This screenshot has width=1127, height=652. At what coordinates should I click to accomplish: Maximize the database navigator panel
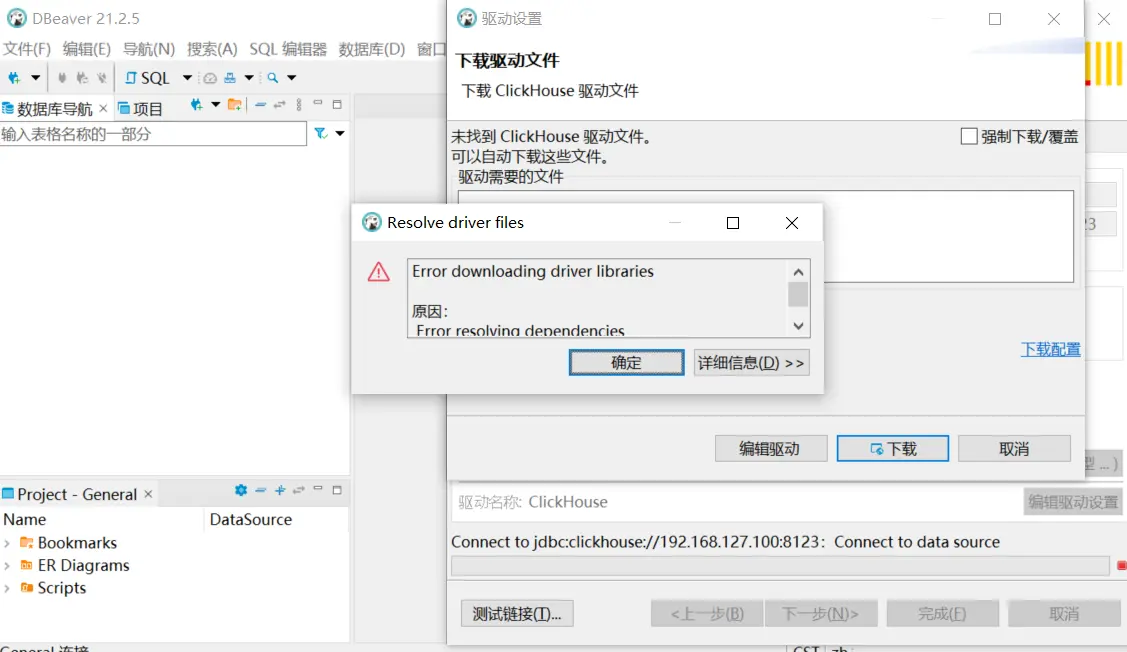point(337,105)
